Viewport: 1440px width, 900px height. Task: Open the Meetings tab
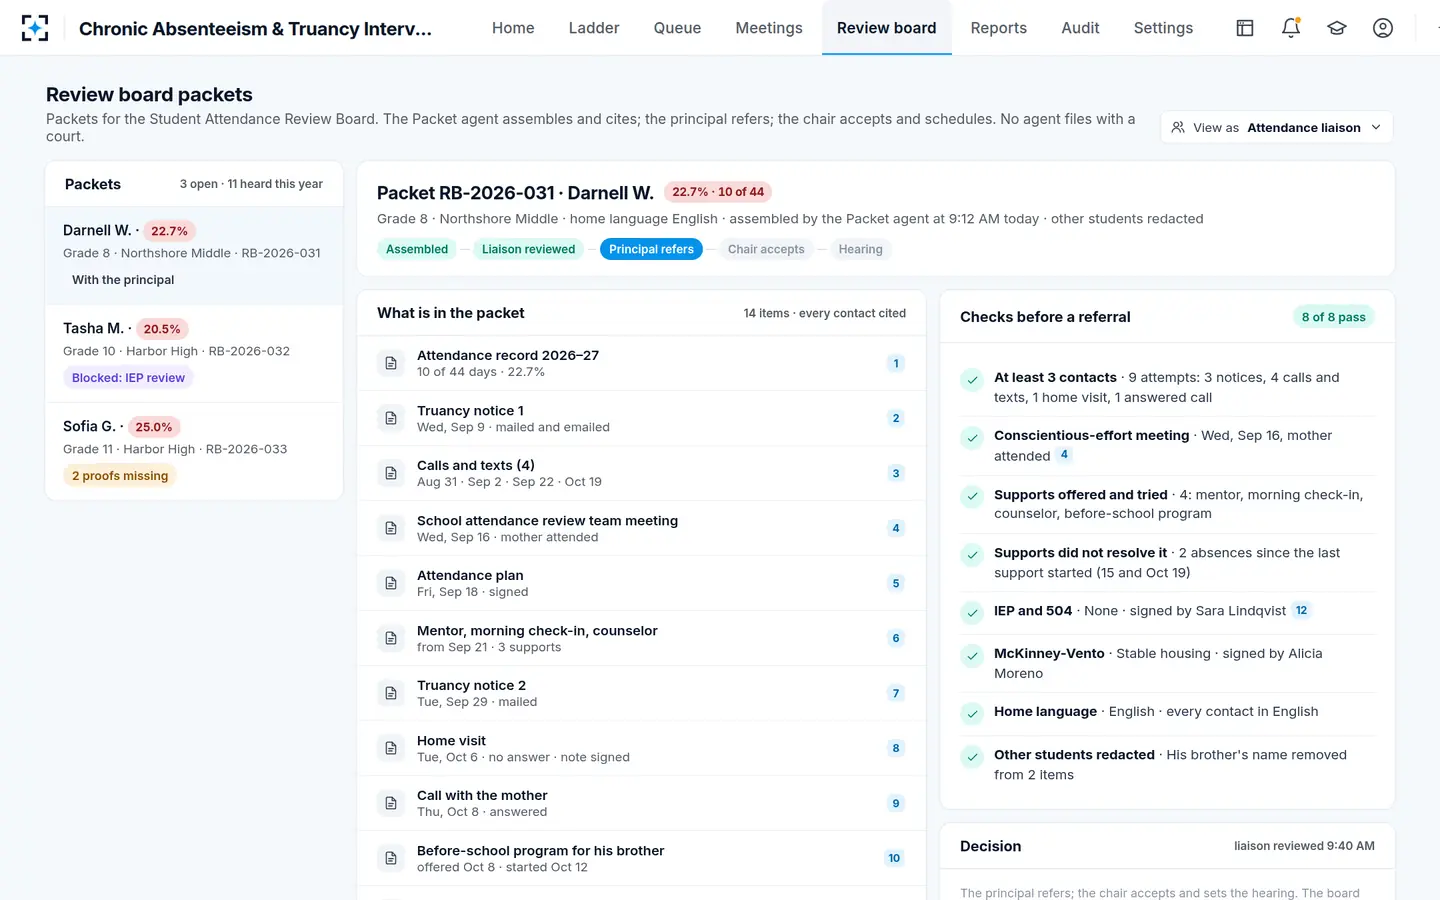click(x=769, y=28)
